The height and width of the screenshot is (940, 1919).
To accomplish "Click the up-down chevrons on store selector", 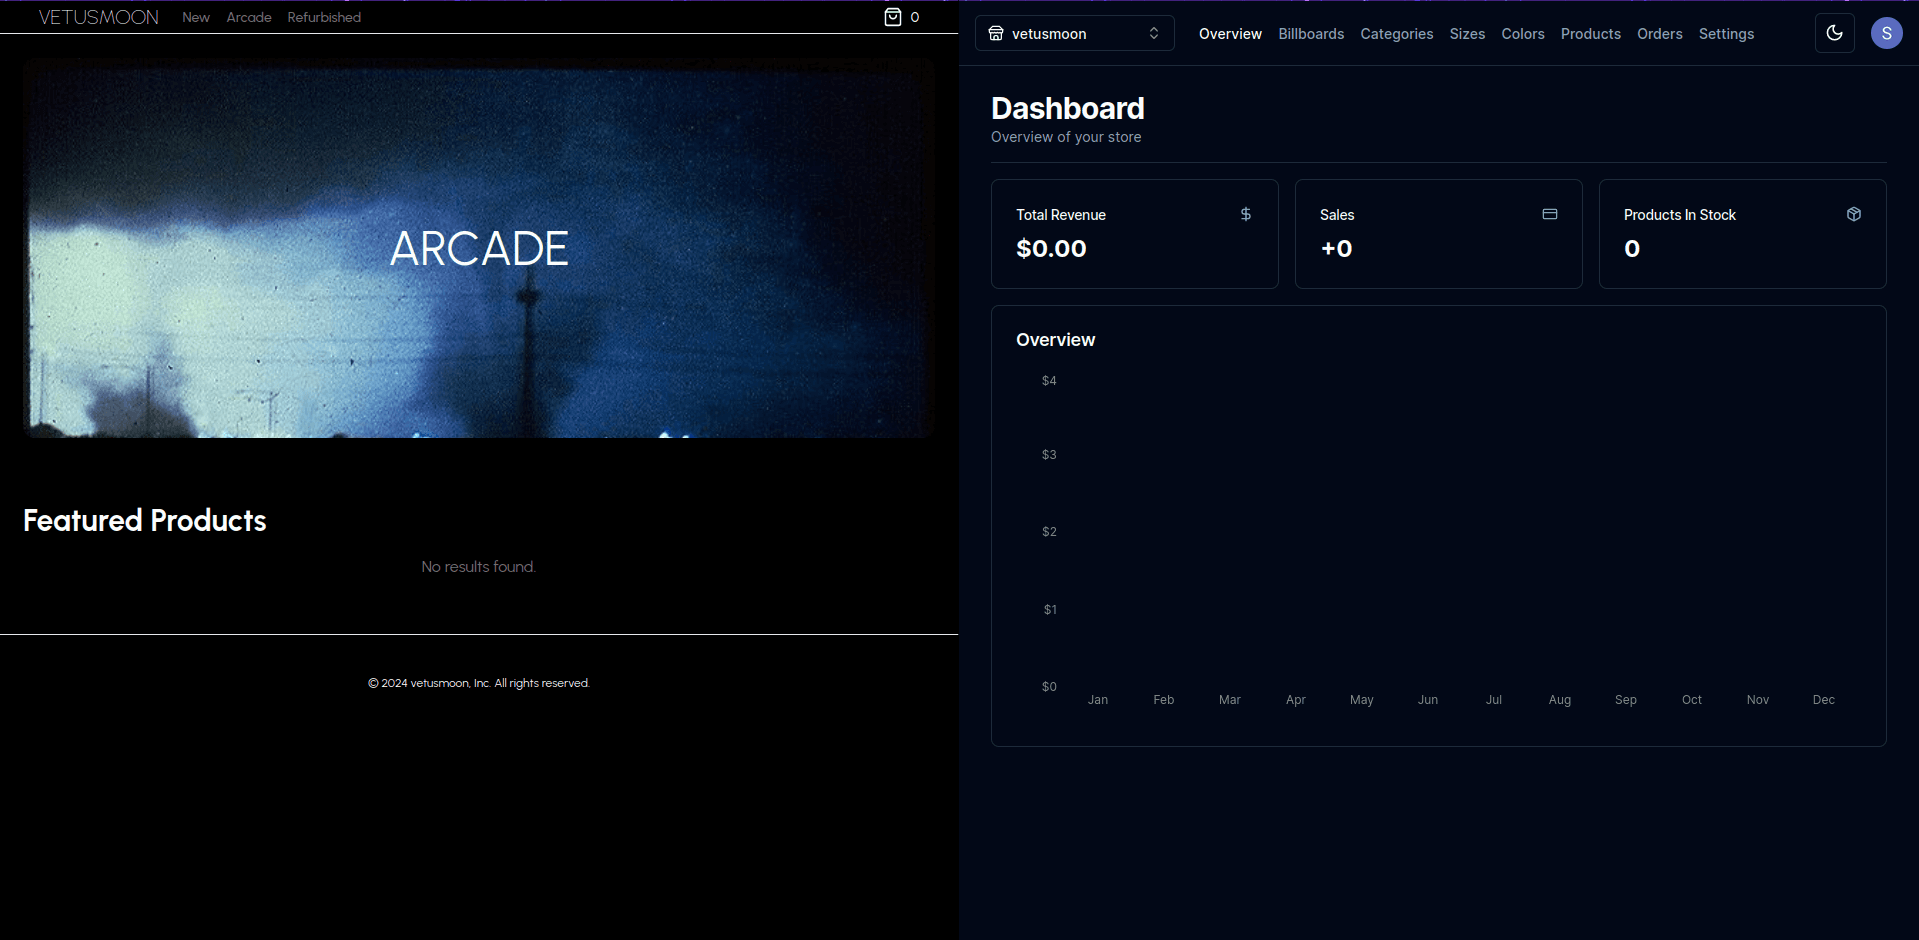I will pos(1156,33).
